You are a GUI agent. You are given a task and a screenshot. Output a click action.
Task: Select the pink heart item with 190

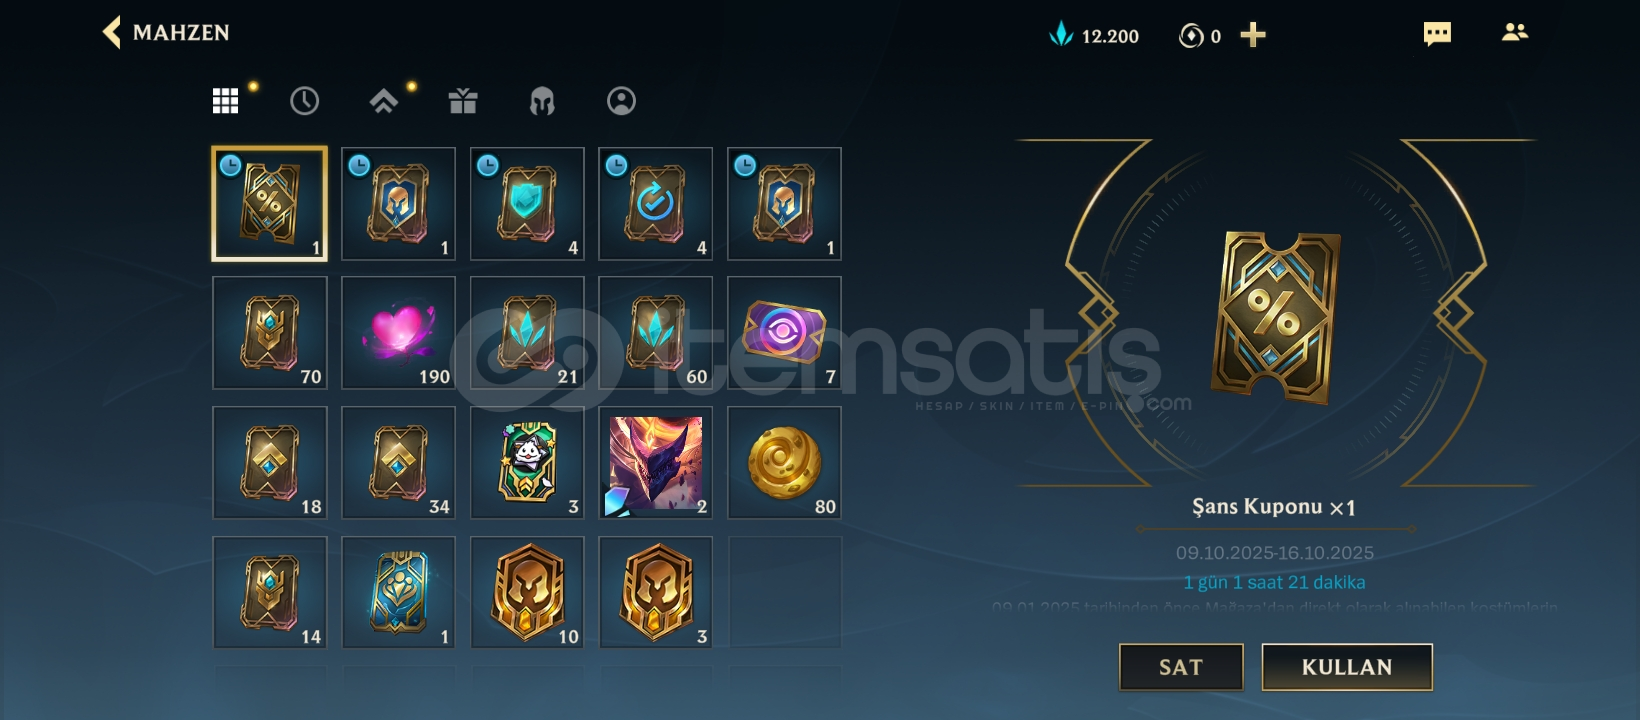(398, 333)
